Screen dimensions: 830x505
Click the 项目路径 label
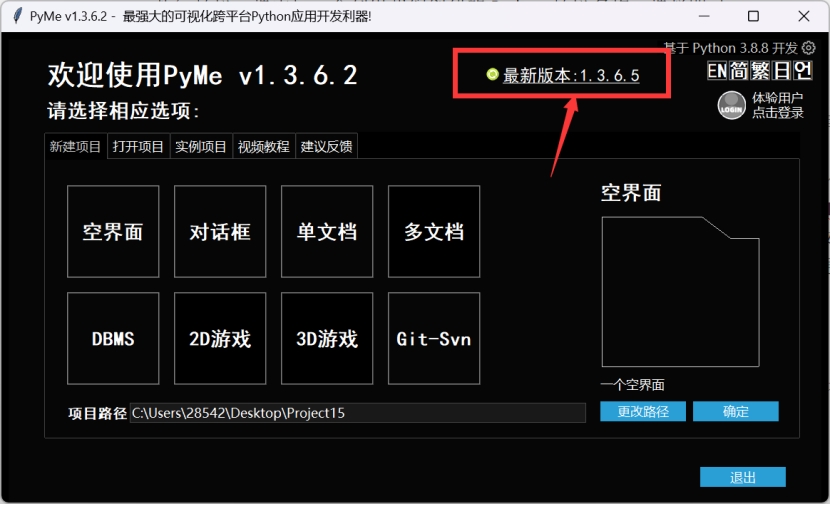pyautogui.click(x=97, y=413)
